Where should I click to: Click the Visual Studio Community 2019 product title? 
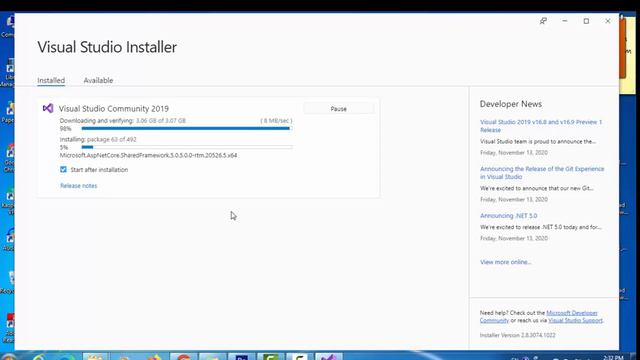click(113, 109)
